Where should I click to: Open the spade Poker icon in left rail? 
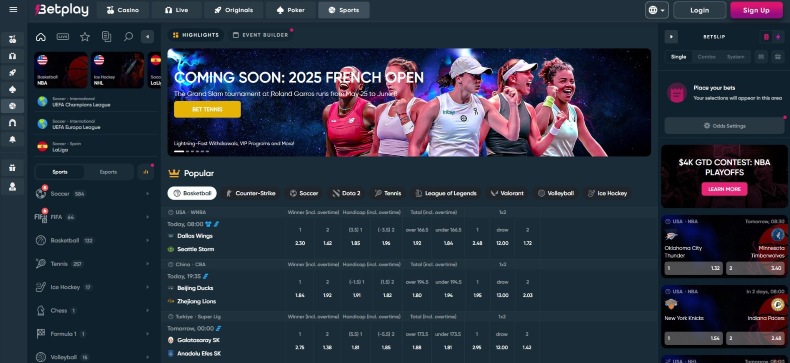tap(13, 89)
